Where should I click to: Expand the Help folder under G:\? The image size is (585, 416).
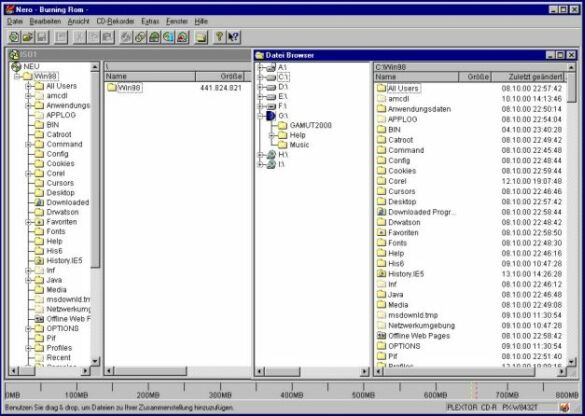pyautogui.click(x=272, y=135)
